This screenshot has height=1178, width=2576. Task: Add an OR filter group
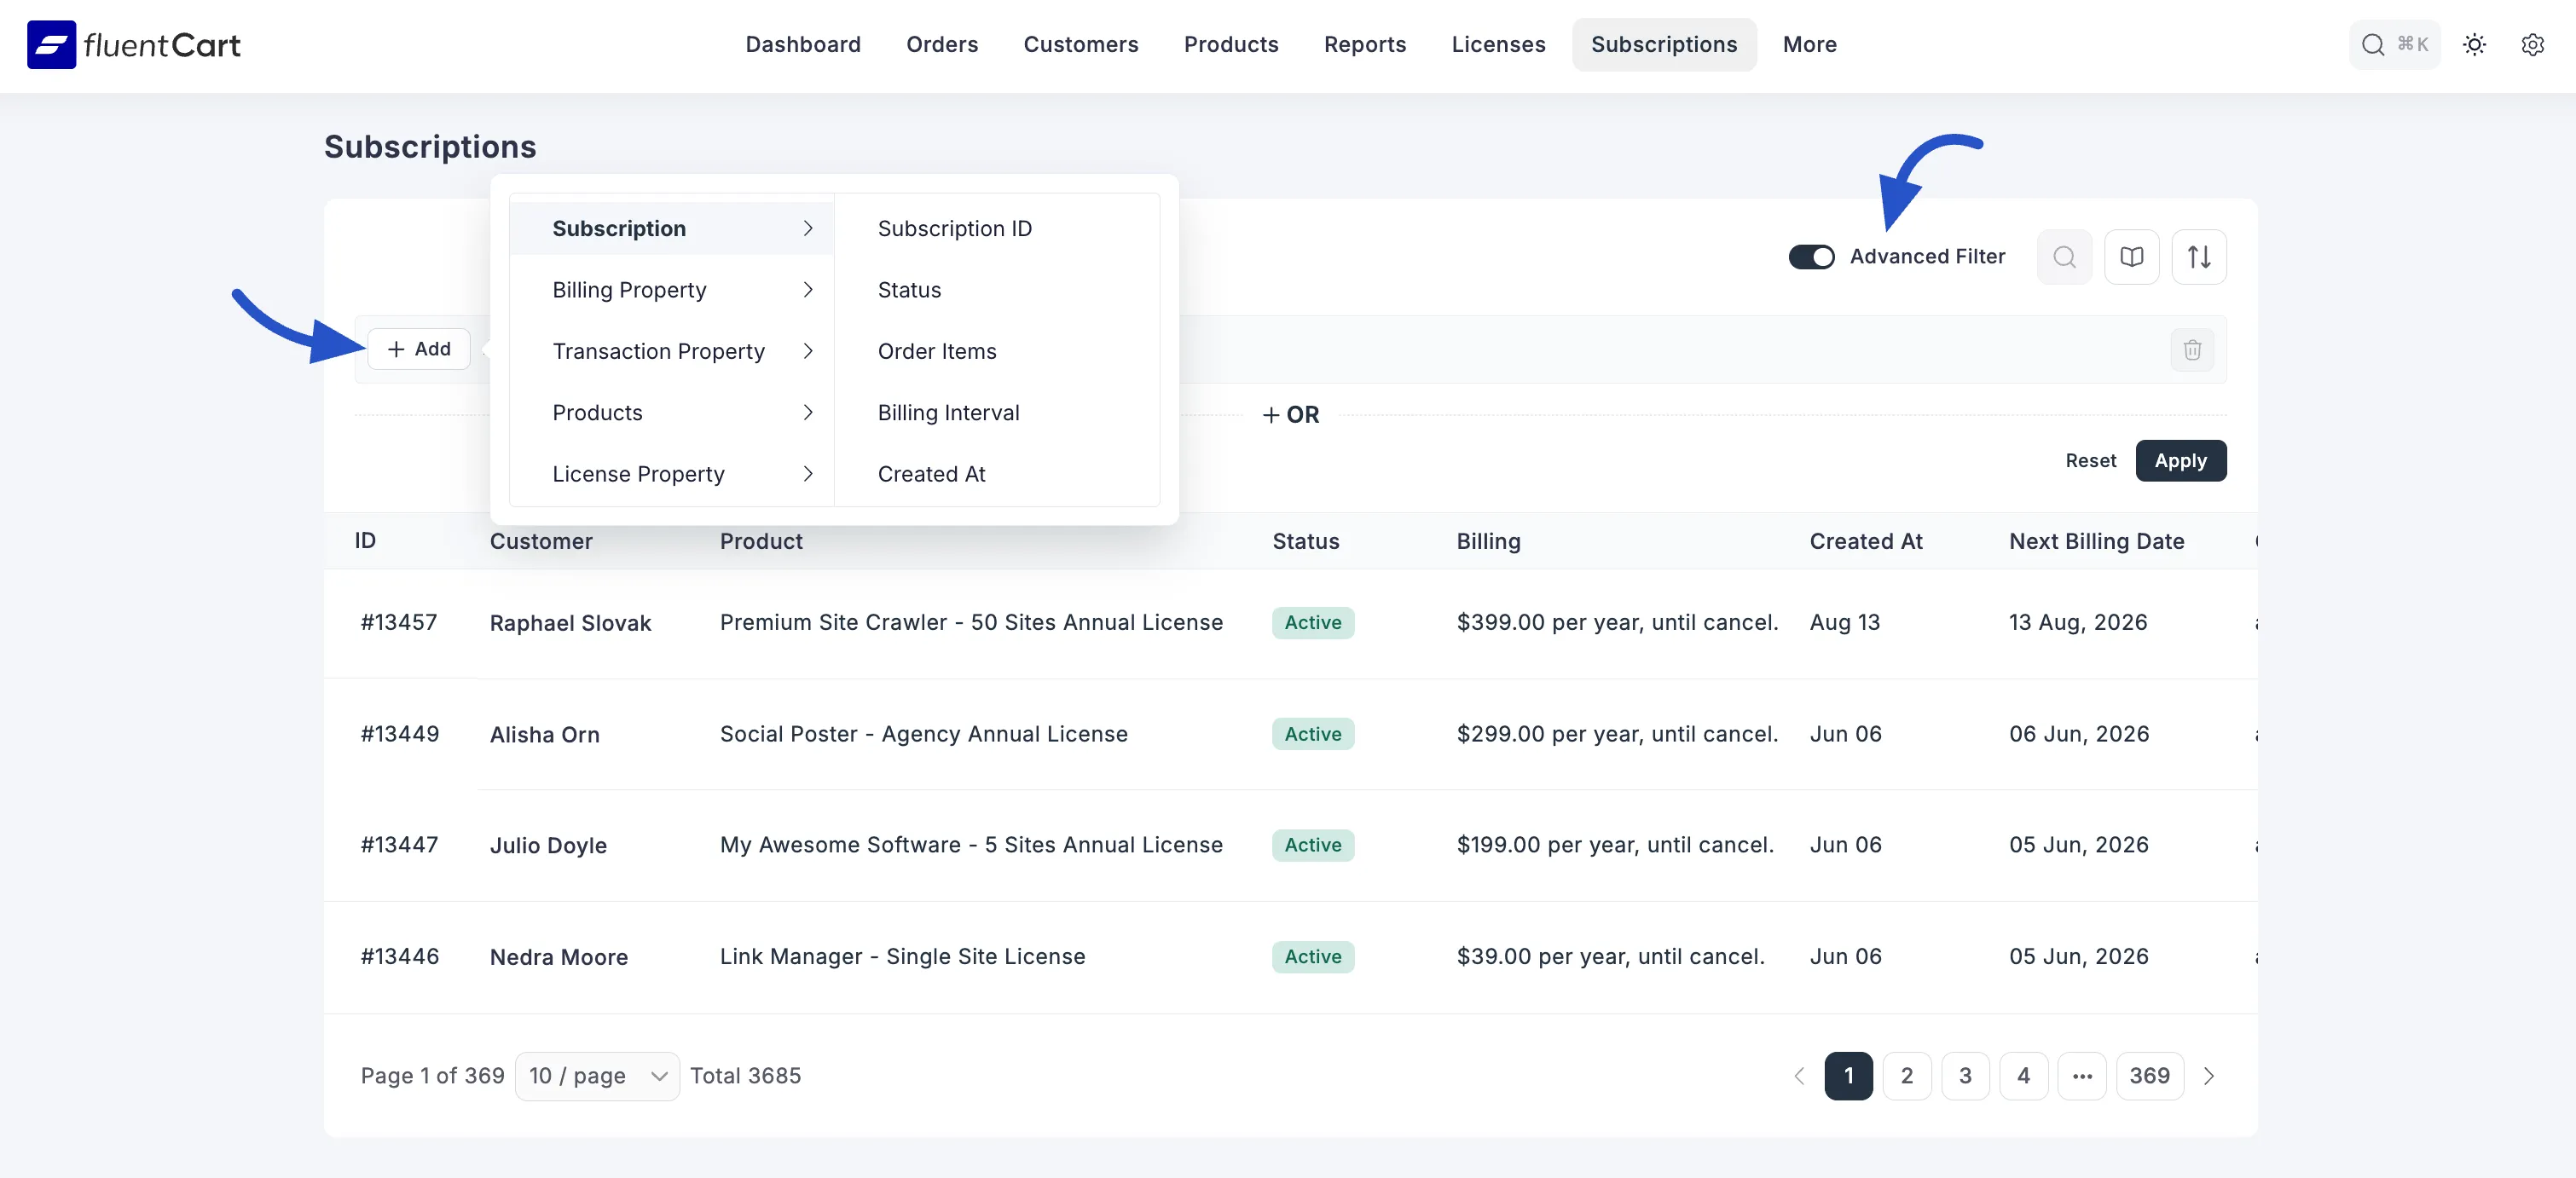tap(1291, 415)
